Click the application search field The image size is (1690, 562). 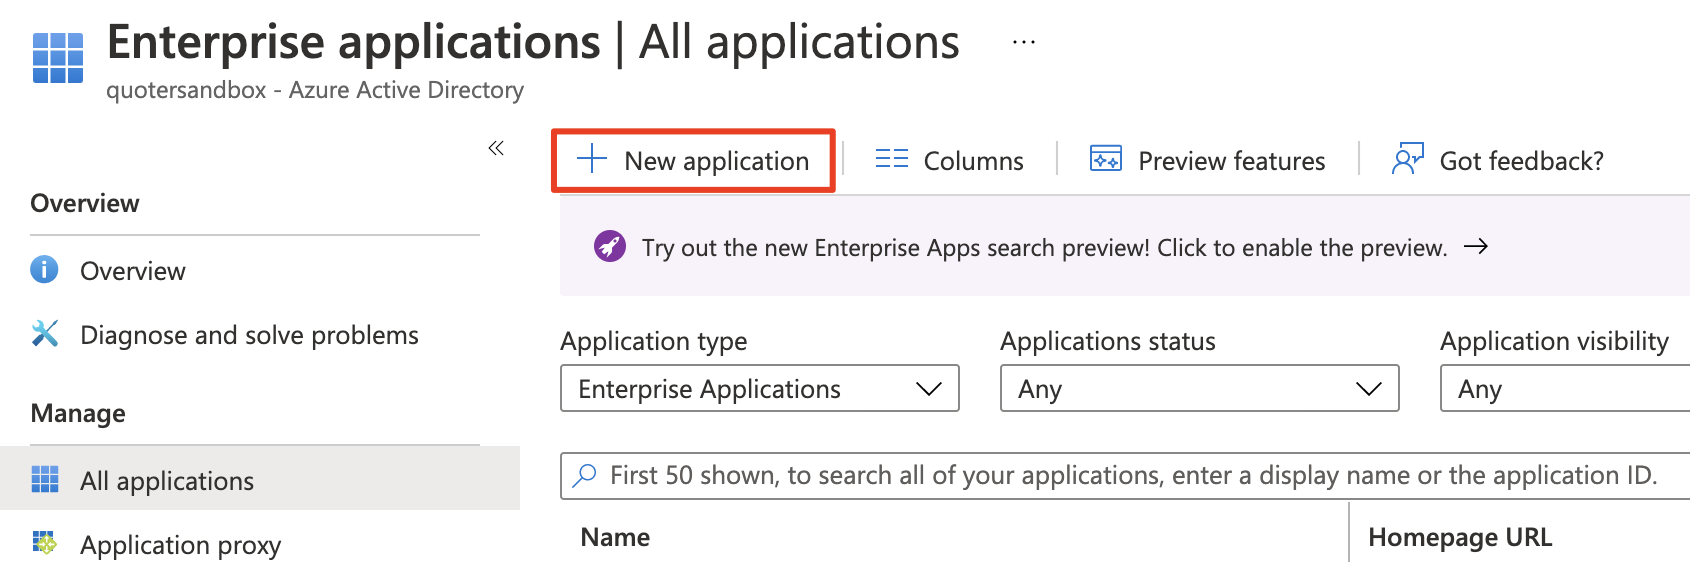click(x=1125, y=476)
